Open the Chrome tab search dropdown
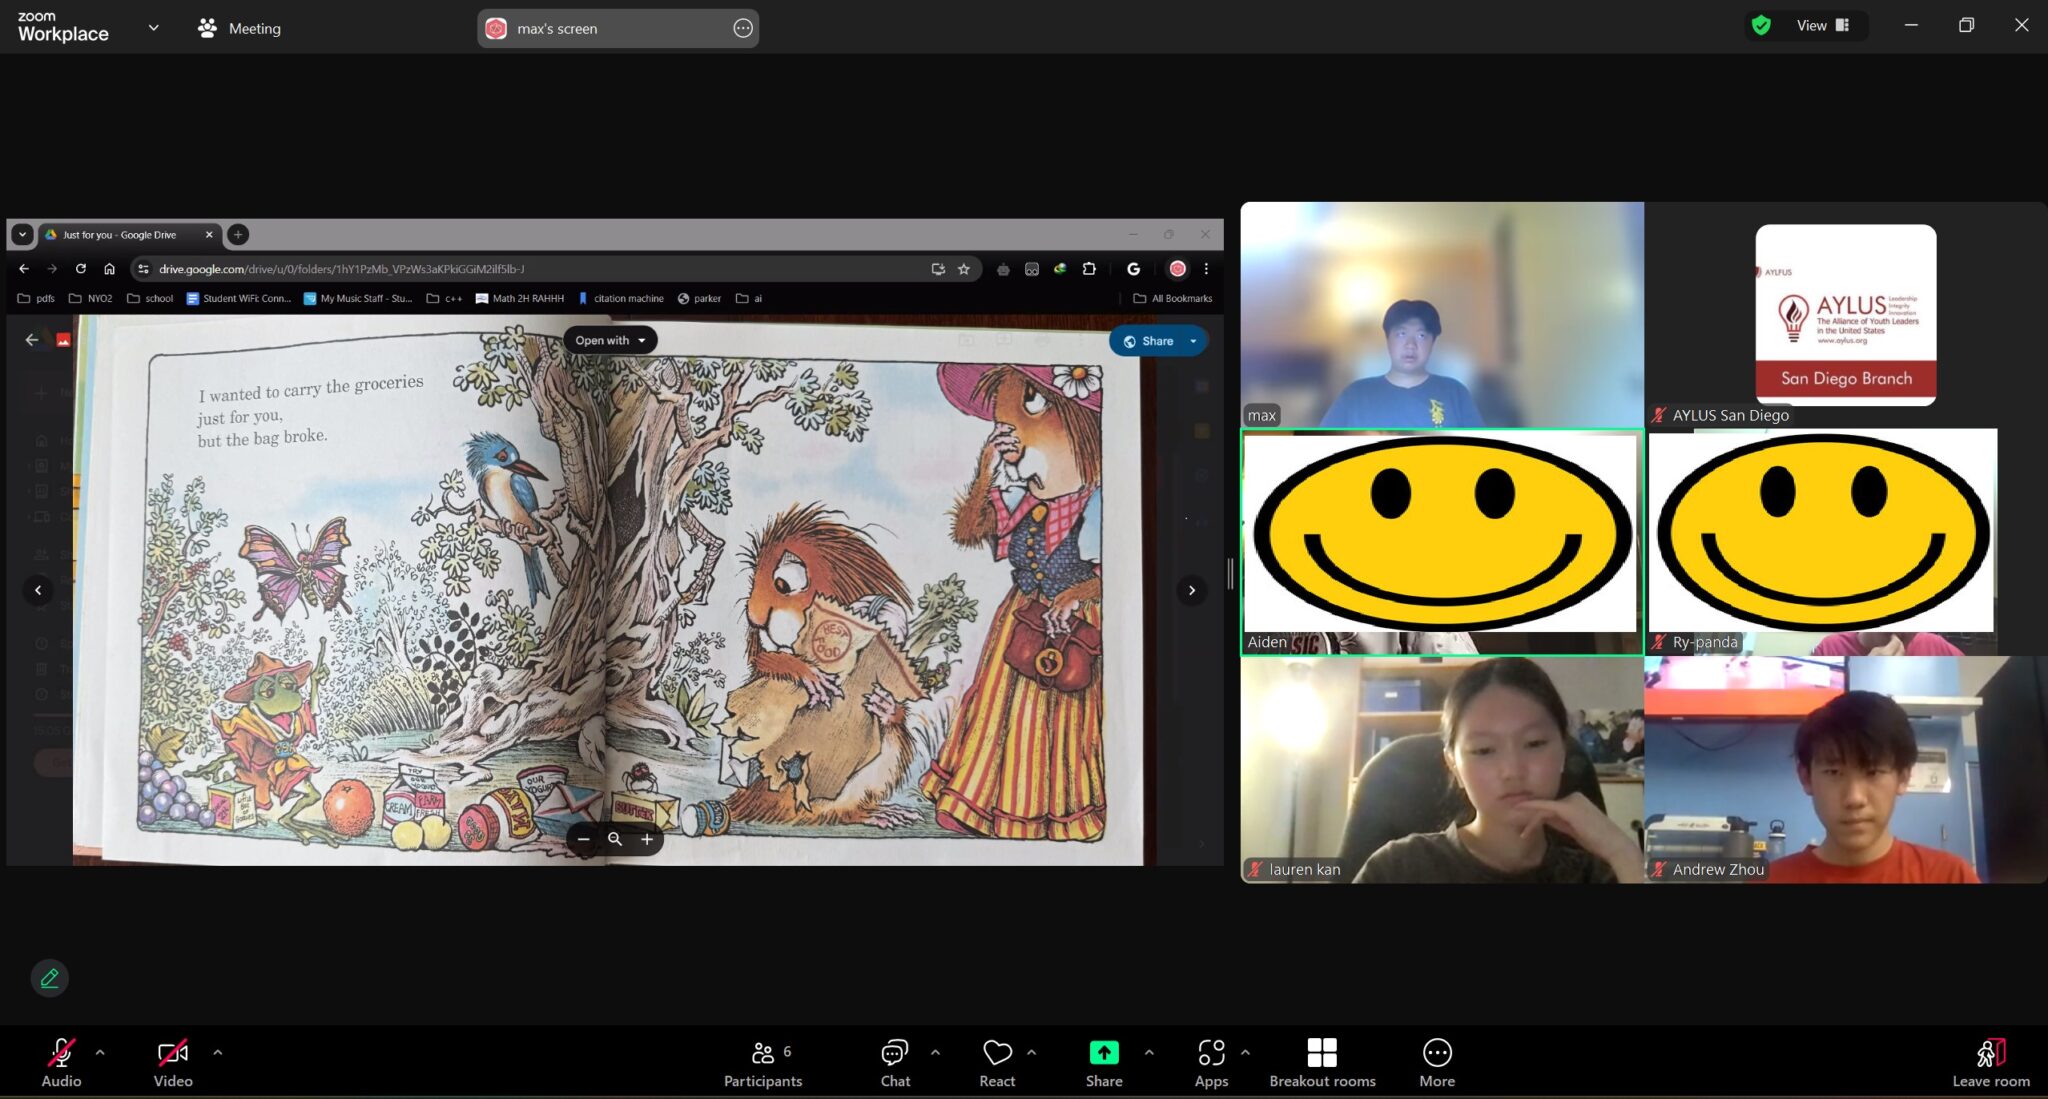Viewport: 2048px width, 1099px height. pos(22,234)
